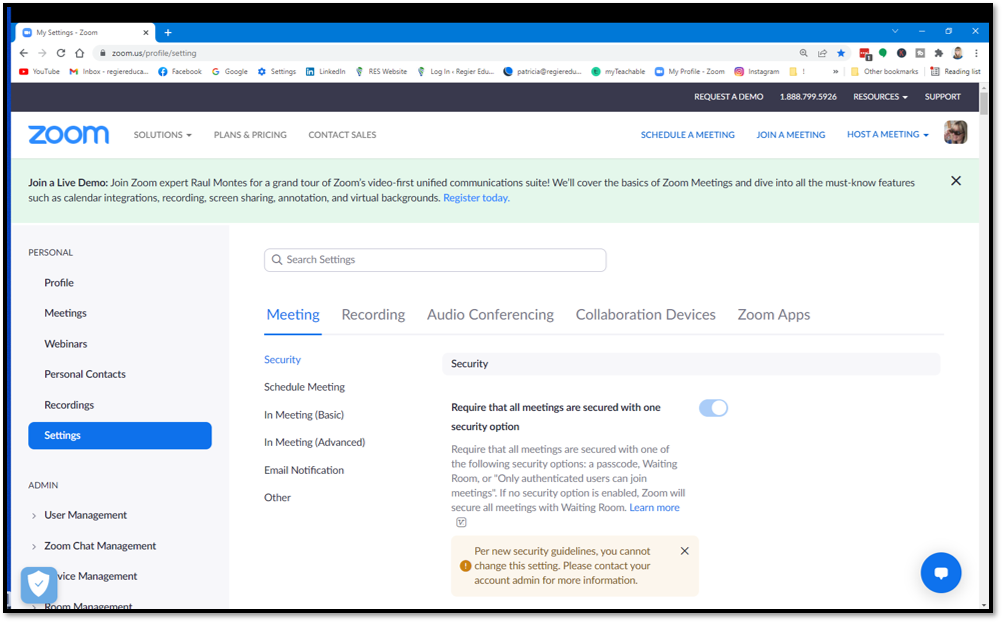Open the blue chat help bubble
This screenshot has width=1002, height=622.
click(941, 573)
